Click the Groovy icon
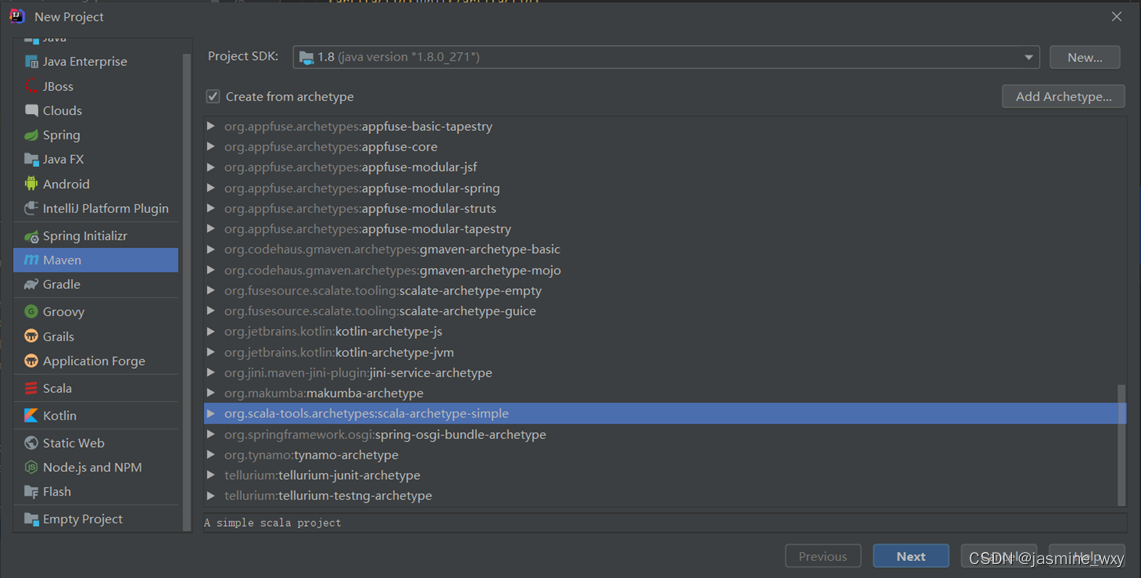Screen dimensions: 1141x578 (31, 312)
